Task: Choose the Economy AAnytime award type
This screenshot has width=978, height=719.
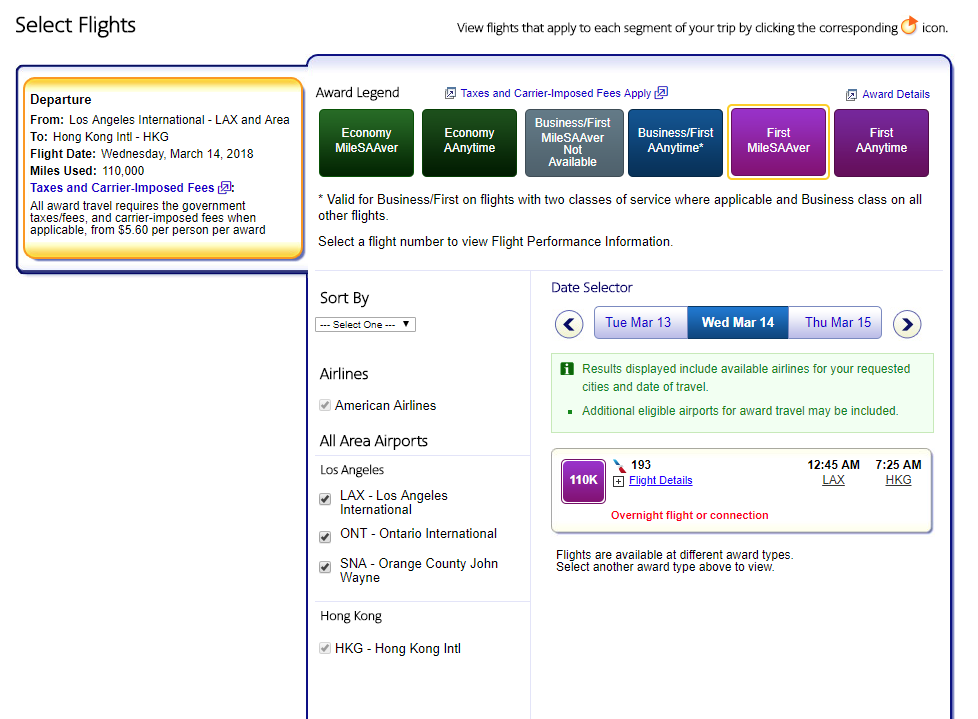Action: pyautogui.click(x=469, y=143)
